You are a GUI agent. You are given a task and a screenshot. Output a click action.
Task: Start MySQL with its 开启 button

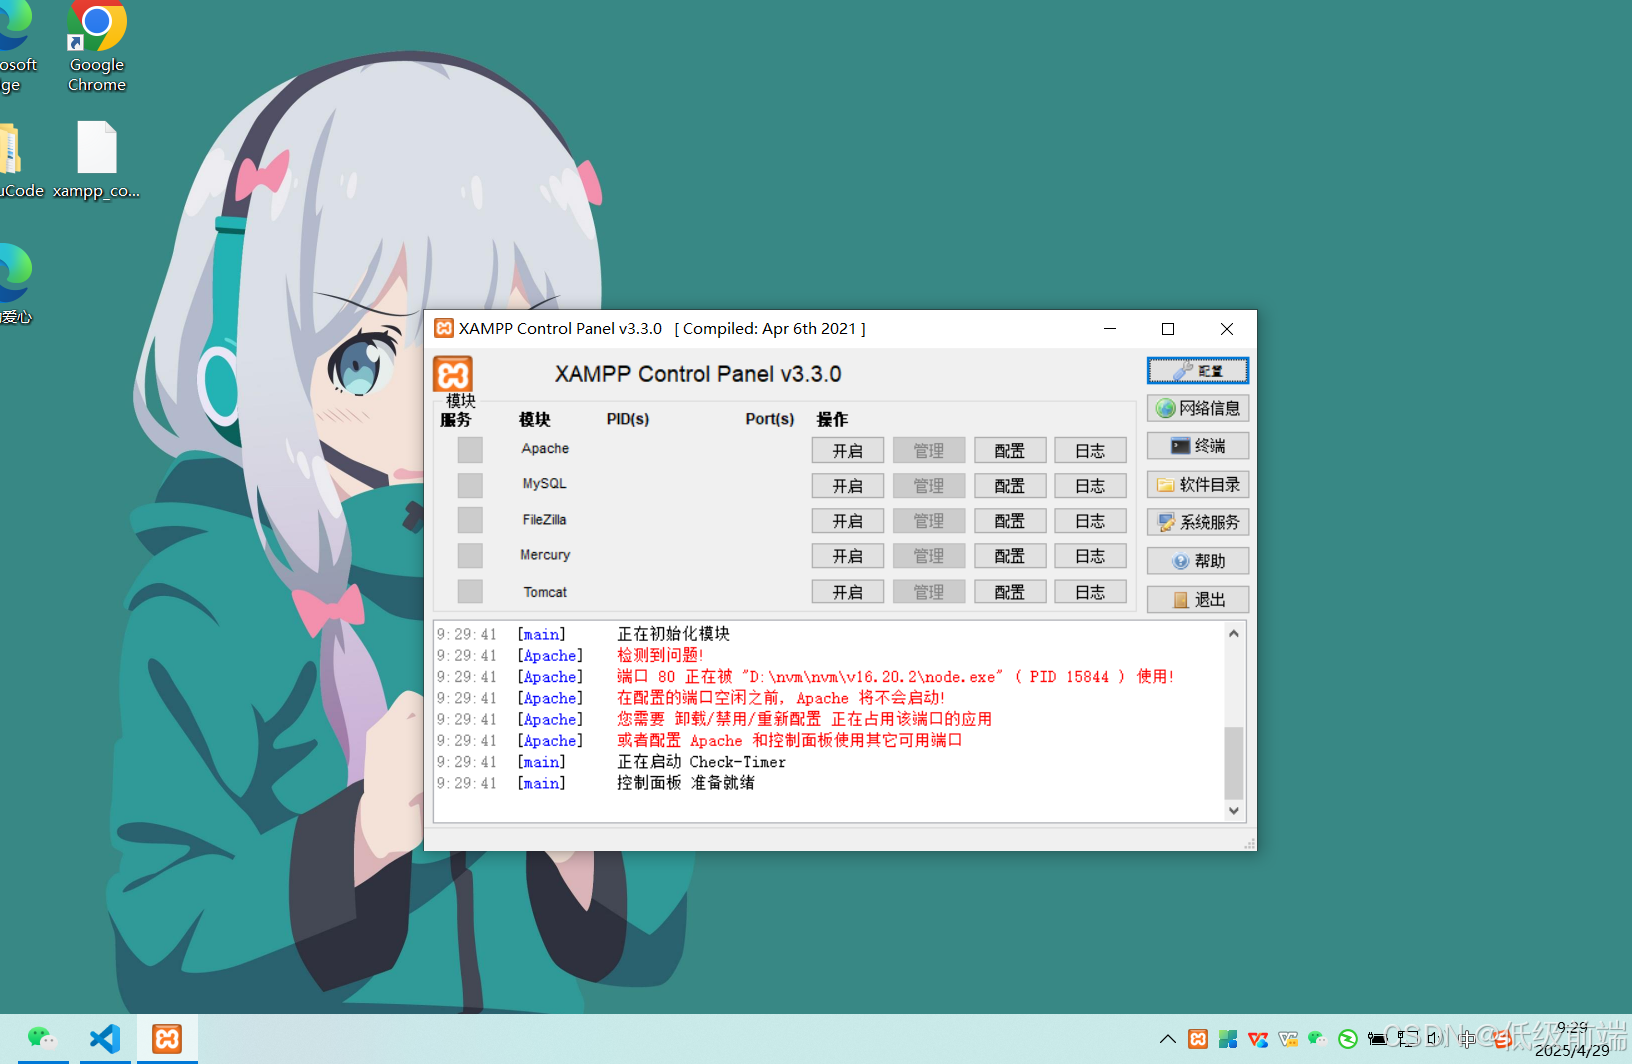click(848, 486)
